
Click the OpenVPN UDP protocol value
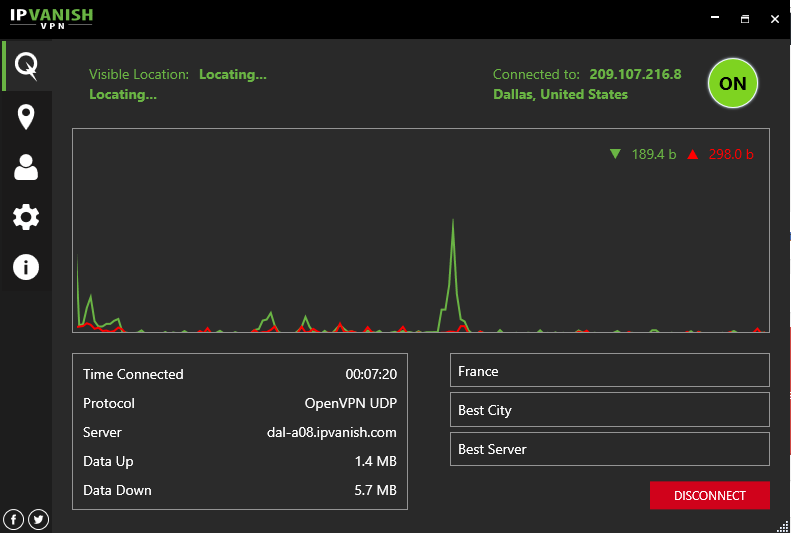pos(351,403)
